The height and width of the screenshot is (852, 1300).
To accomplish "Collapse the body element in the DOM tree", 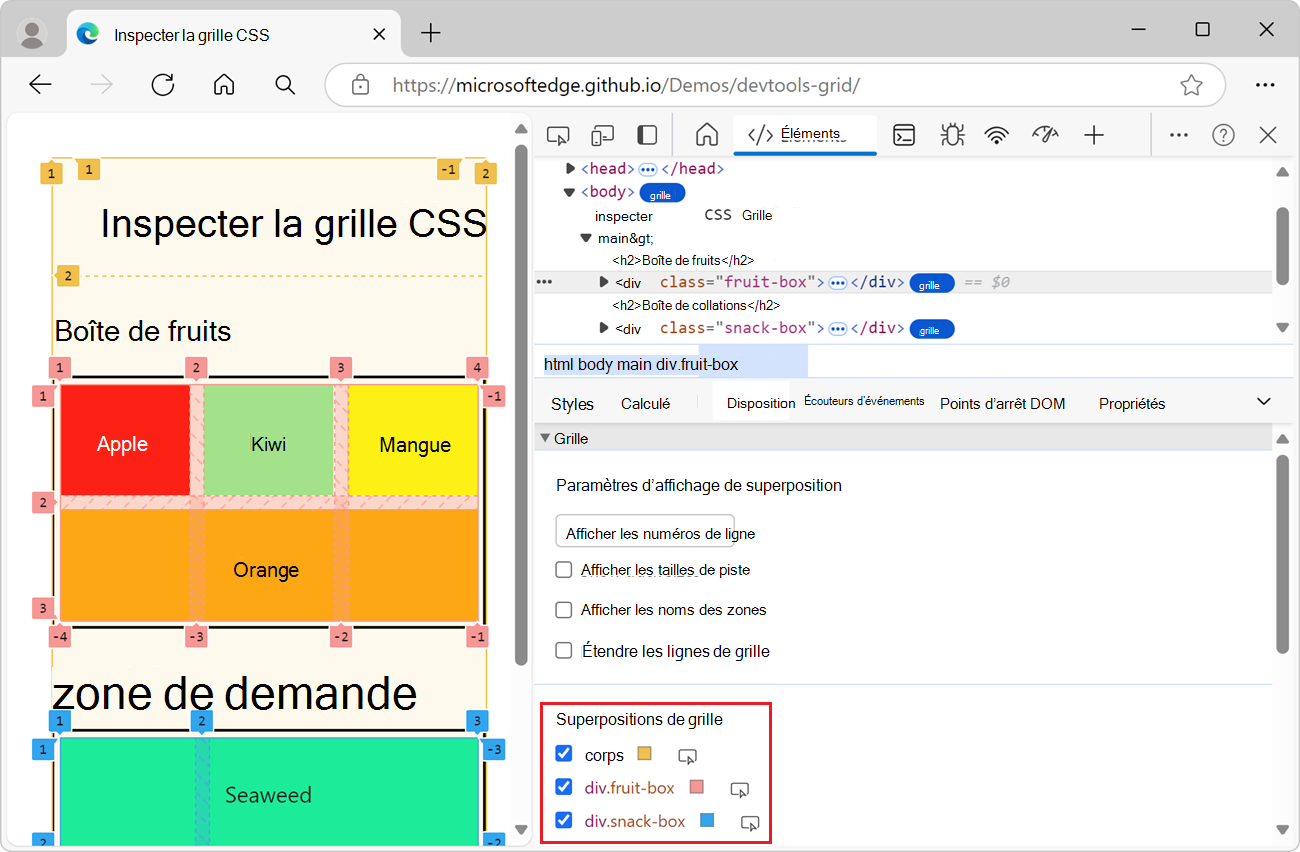I will click(568, 191).
